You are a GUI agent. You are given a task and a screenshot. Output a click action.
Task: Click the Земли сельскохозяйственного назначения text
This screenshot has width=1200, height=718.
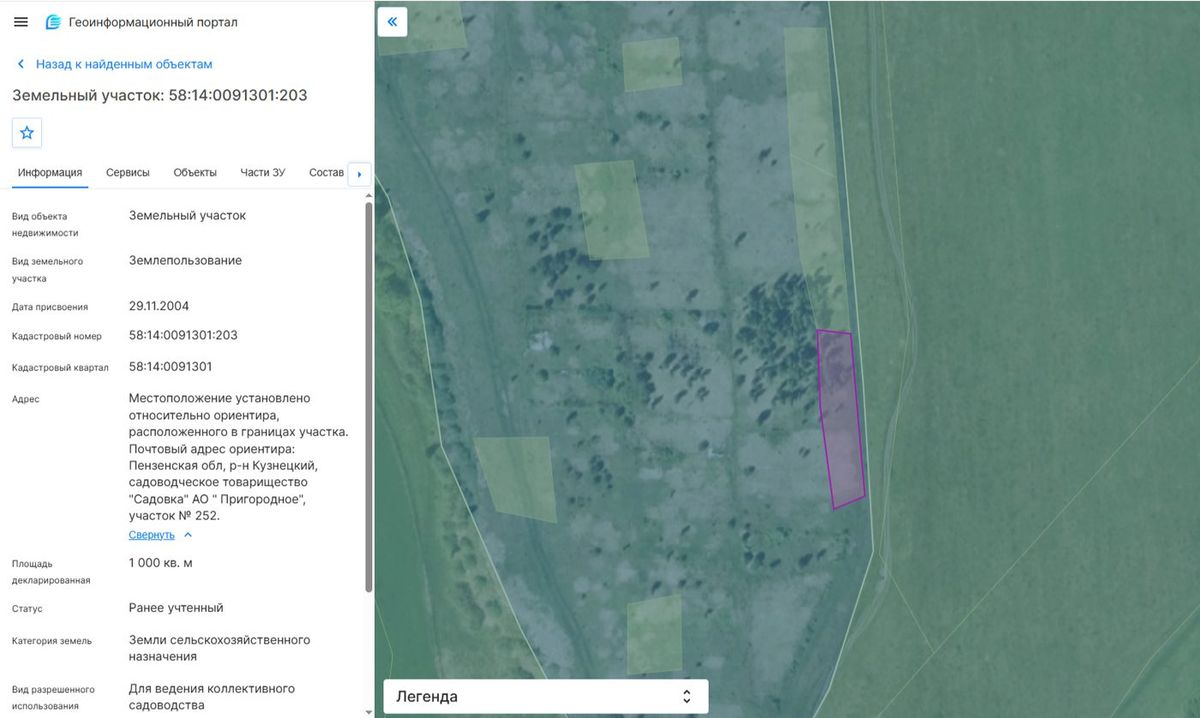pos(220,648)
